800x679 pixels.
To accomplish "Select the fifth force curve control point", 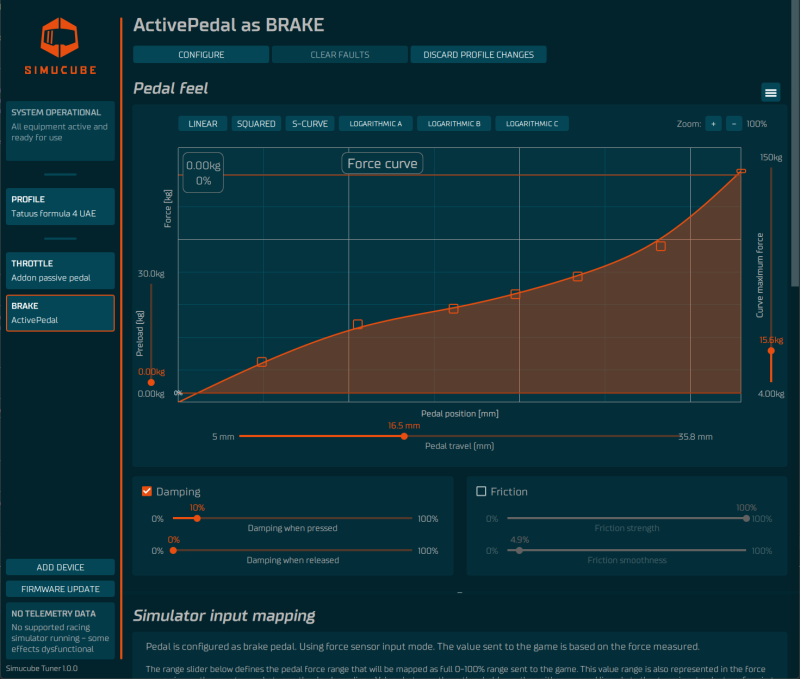I will pos(578,276).
